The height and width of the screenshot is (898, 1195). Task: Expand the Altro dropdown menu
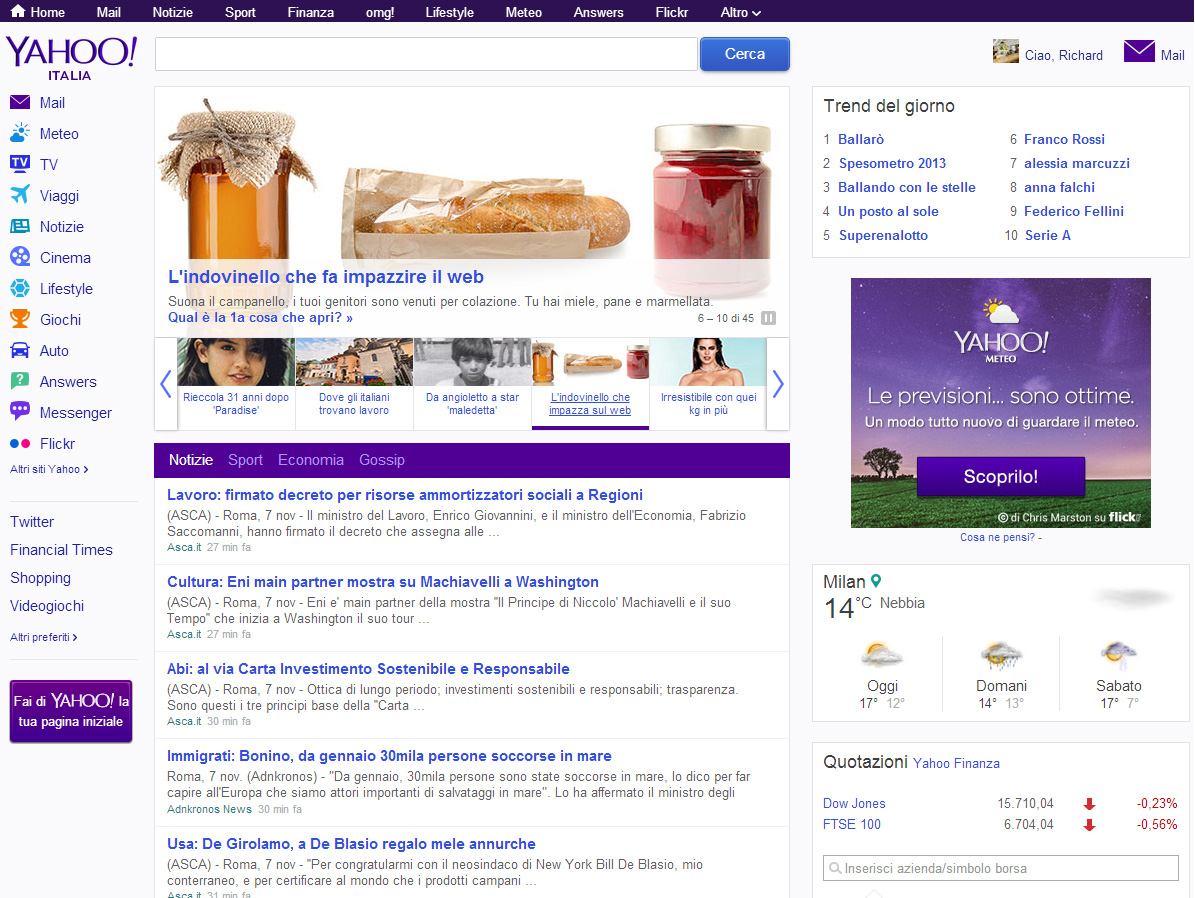740,13
